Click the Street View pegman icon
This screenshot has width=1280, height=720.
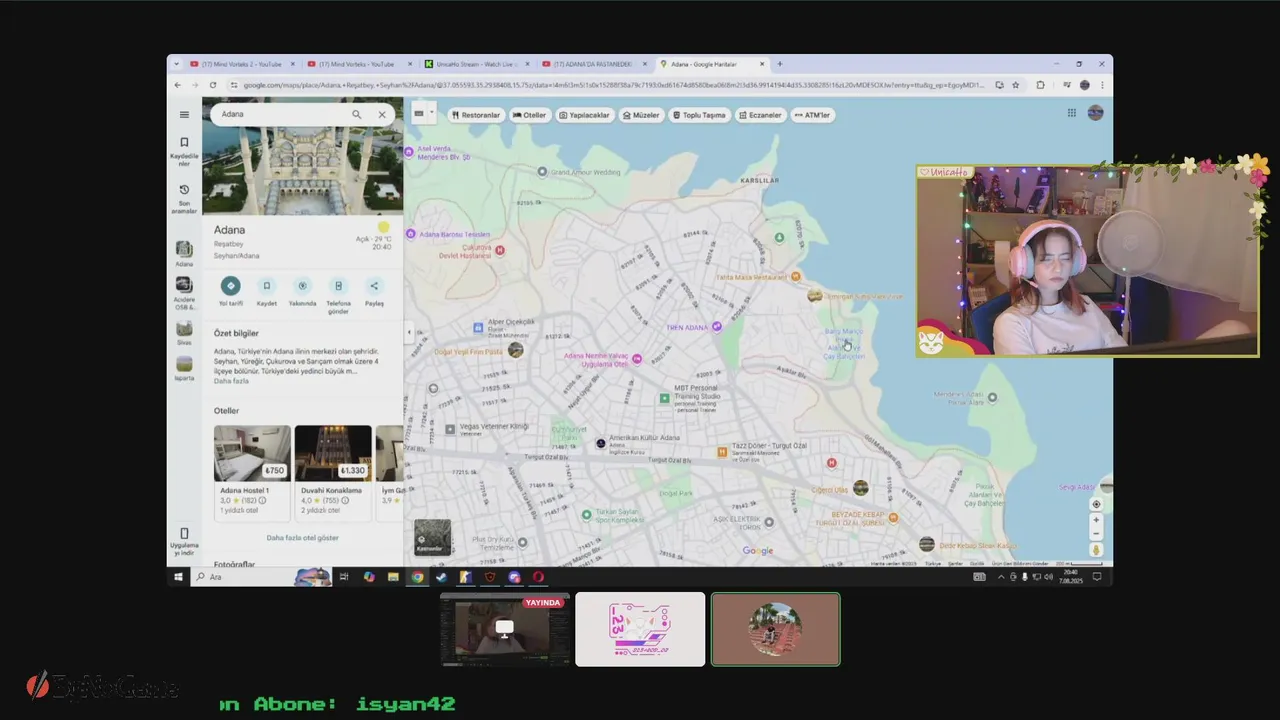tap(1096, 550)
